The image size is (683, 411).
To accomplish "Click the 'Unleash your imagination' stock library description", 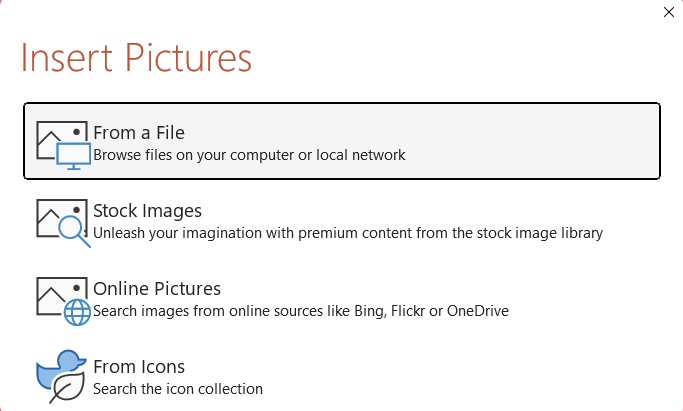I will [x=348, y=233].
